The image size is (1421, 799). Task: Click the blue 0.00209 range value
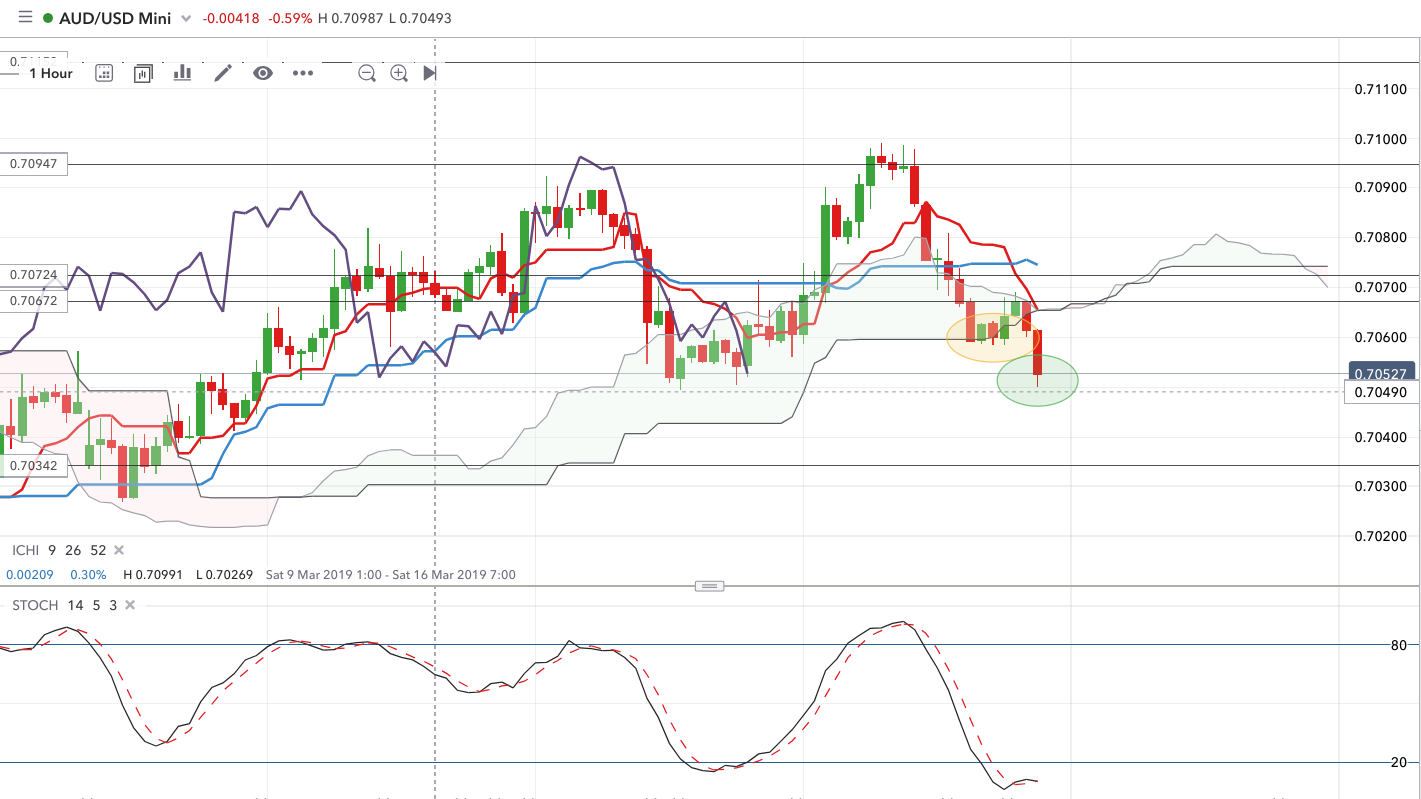coord(32,575)
